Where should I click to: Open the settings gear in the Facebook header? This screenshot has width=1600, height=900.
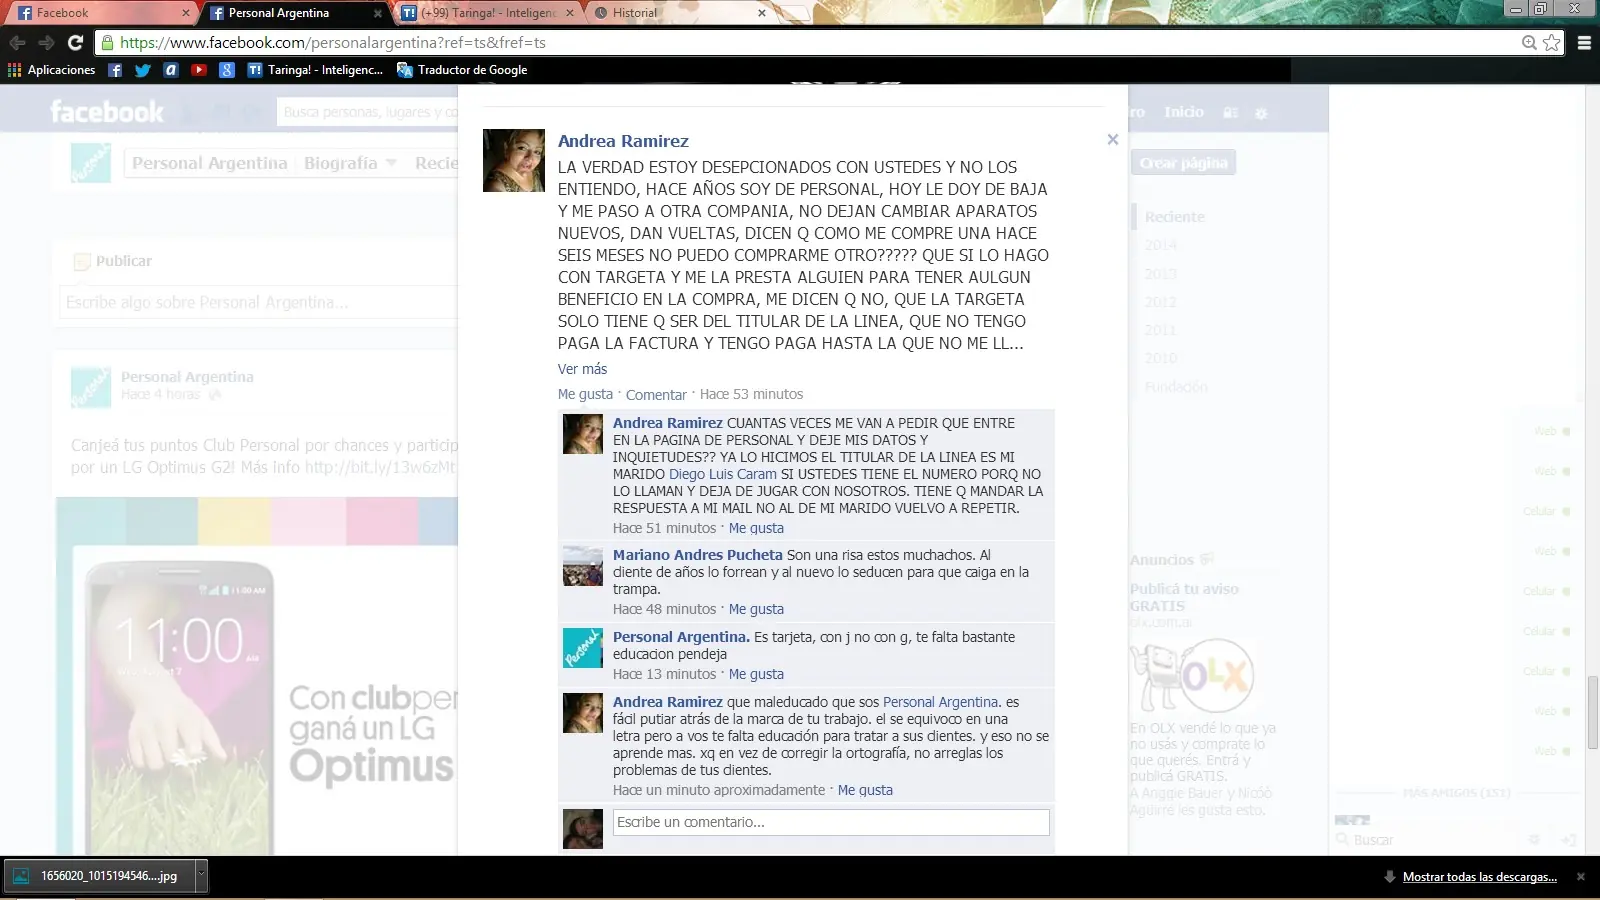pyautogui.click(x=1261, y=113)
